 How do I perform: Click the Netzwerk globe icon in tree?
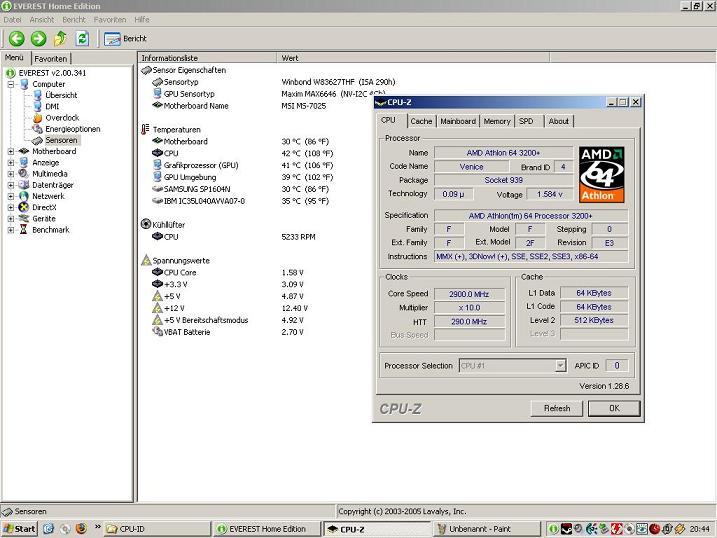[x=24, y=196]
